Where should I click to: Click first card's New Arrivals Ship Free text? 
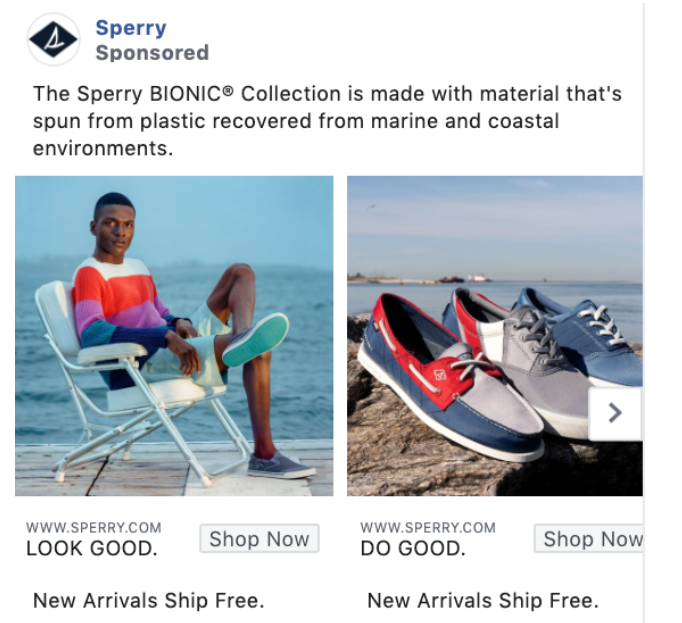(x=149, y=600)
